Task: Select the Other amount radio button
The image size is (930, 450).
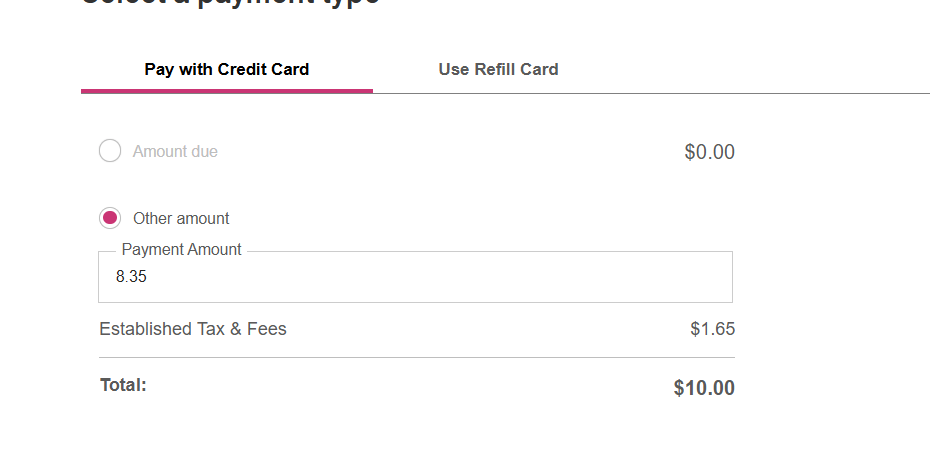Action: click(x=110, y=218)
